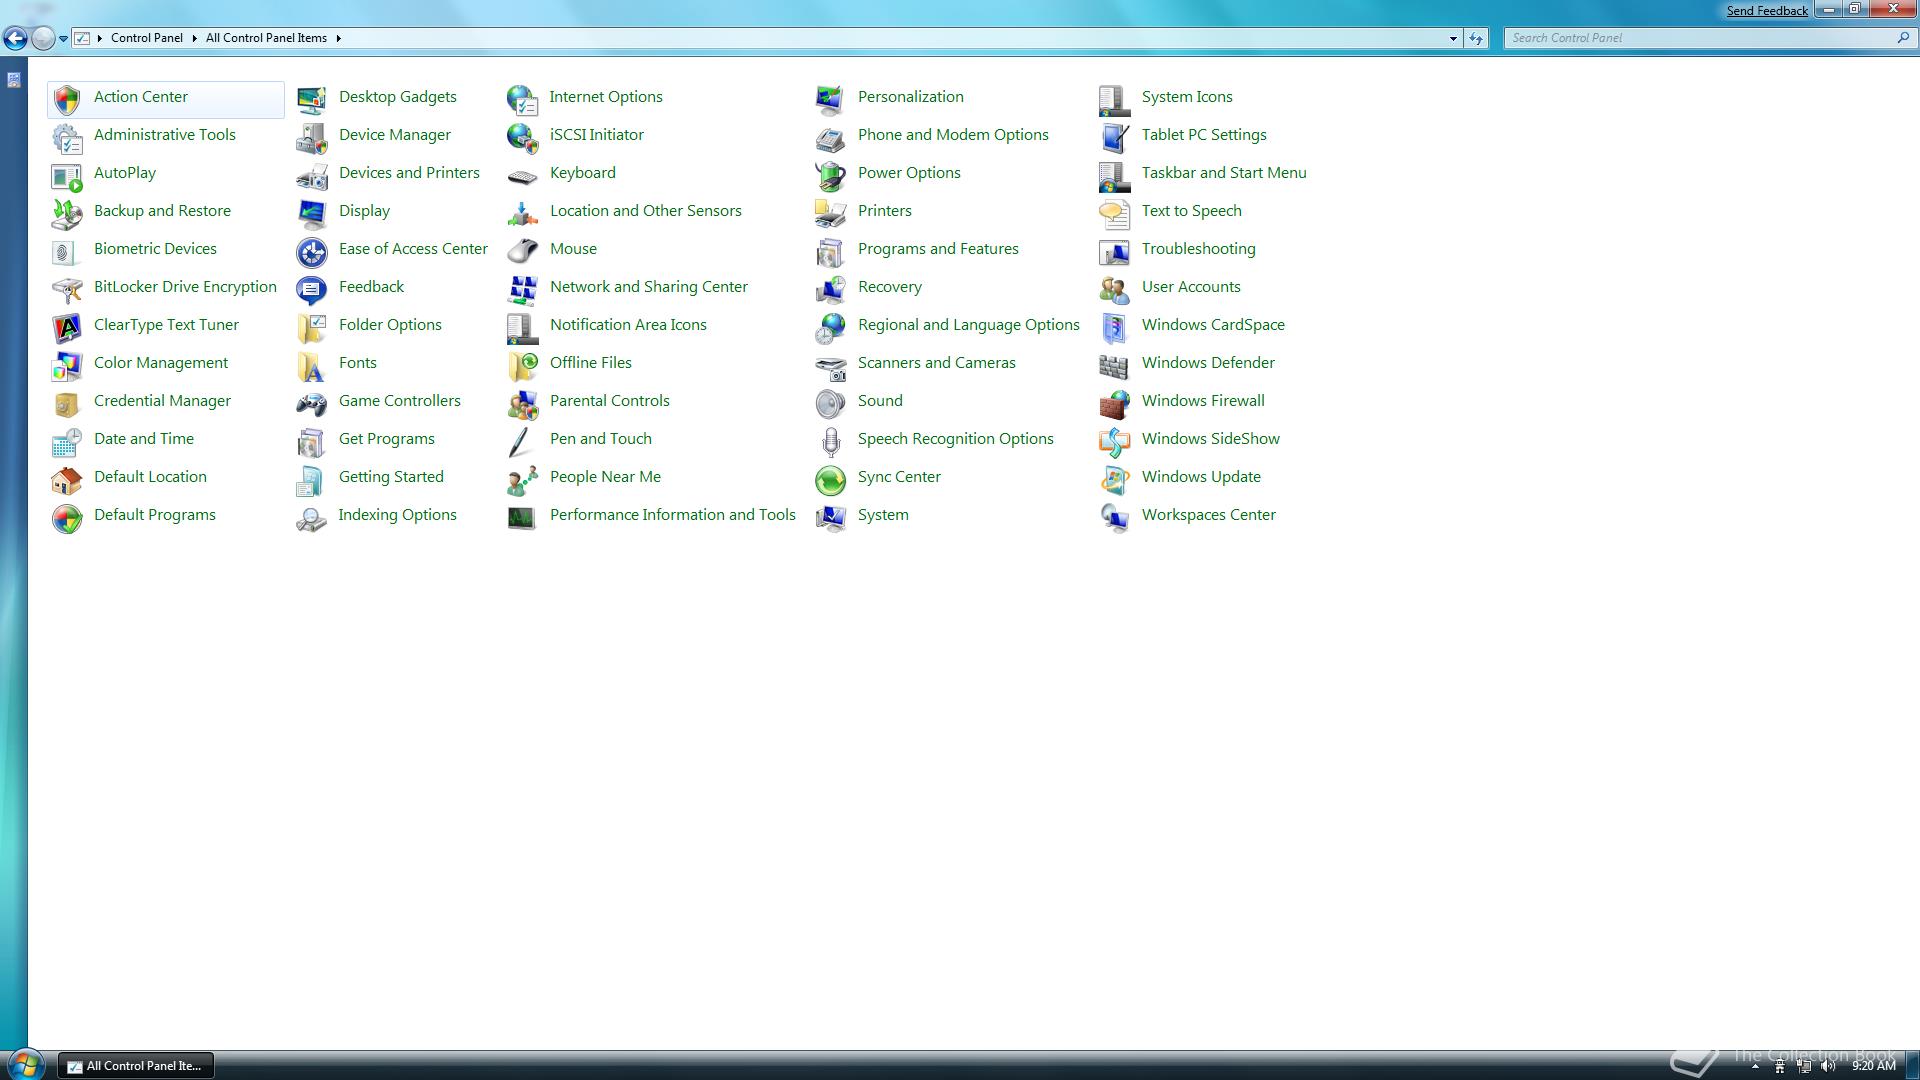Open the Display link

coord(364,211)
